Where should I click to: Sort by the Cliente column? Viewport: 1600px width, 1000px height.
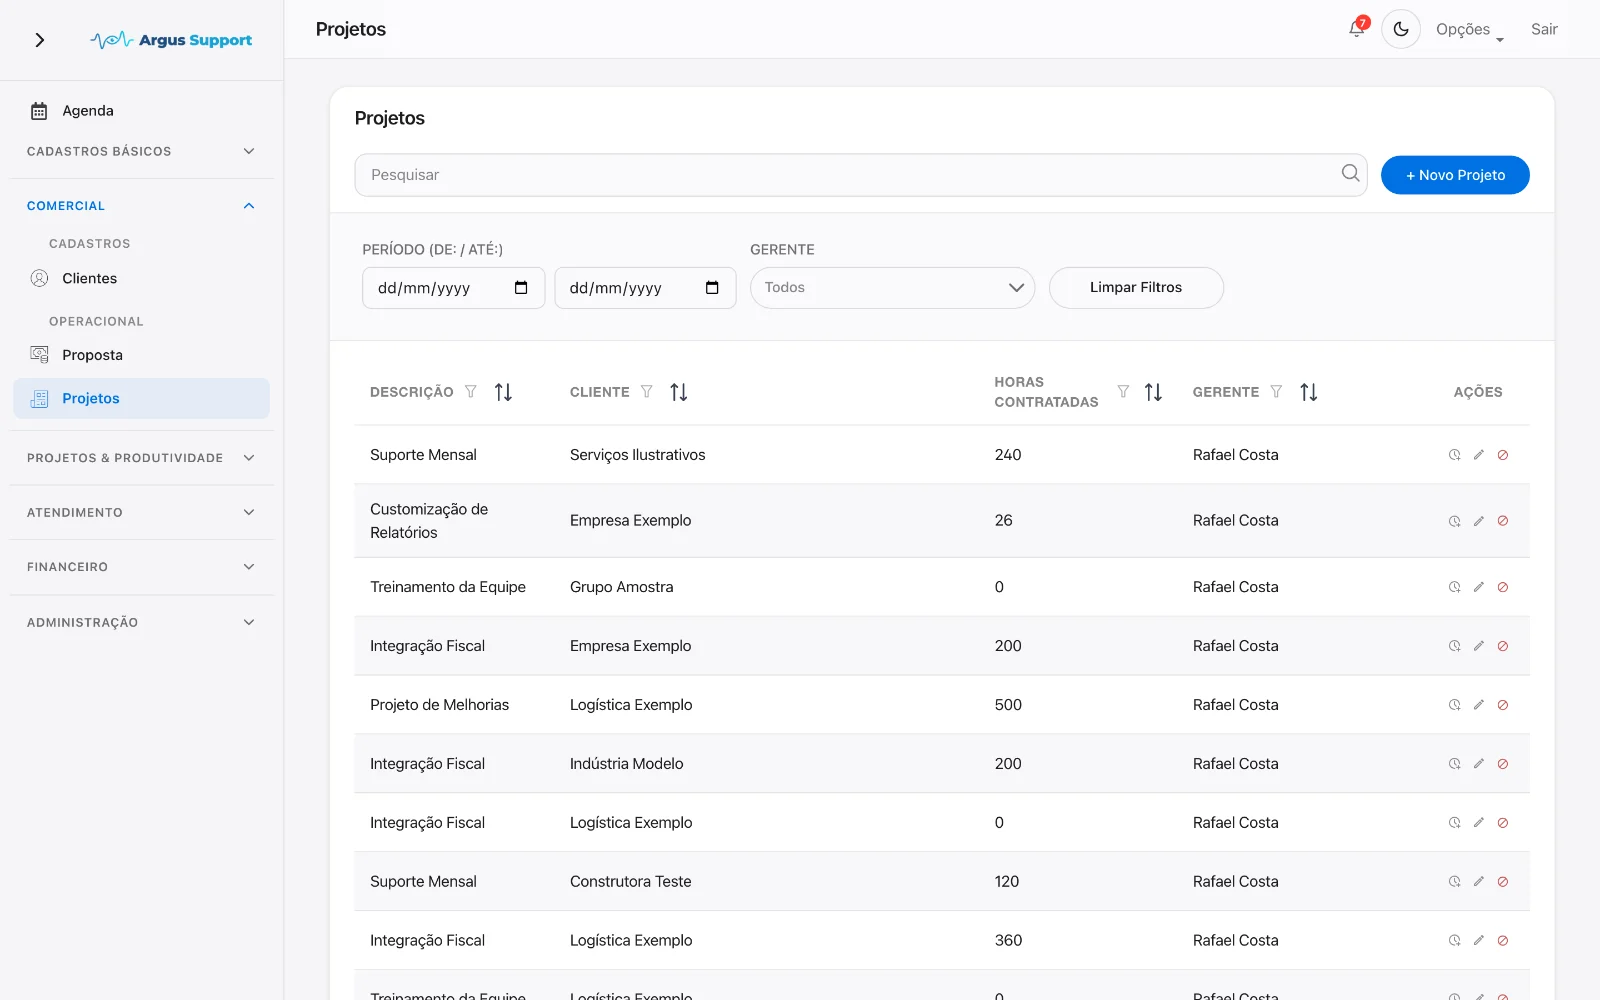(679, 392)
